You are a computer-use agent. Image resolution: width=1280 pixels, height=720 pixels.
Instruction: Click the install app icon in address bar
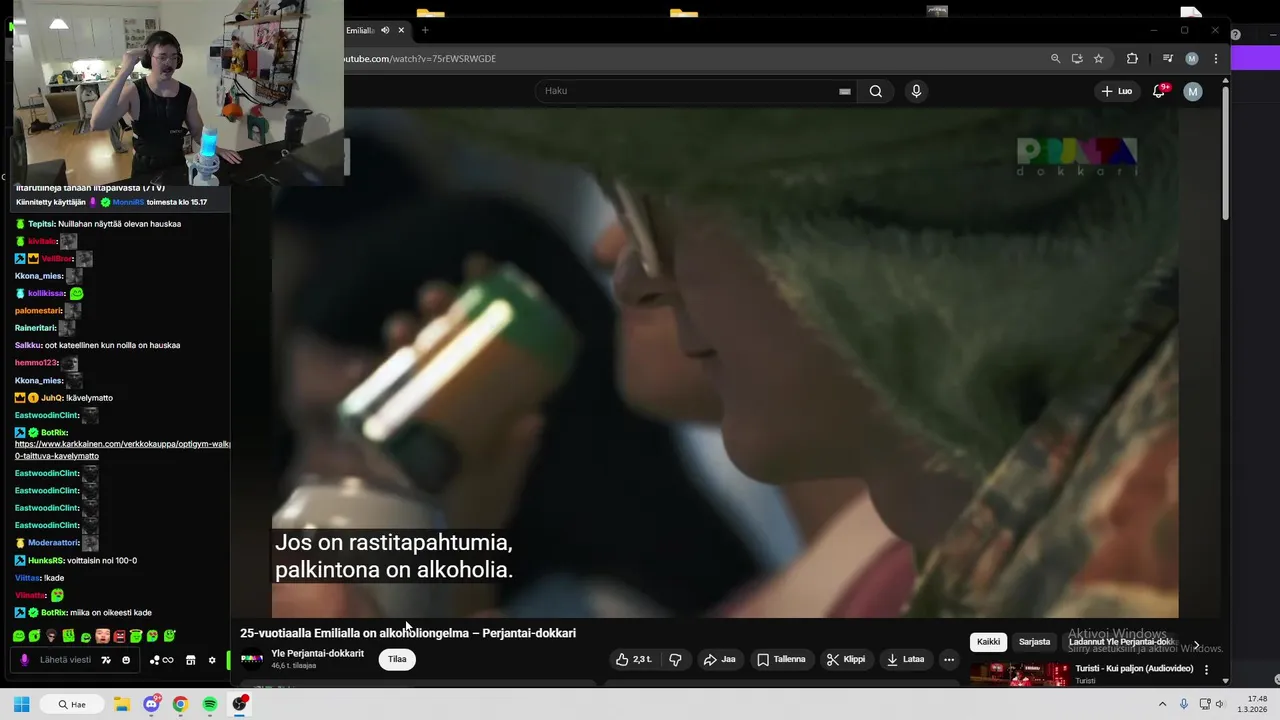coord(1077,59)
